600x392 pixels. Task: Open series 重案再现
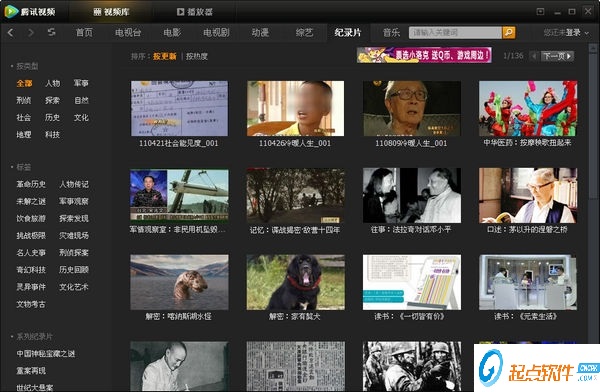tap(31, 371)
